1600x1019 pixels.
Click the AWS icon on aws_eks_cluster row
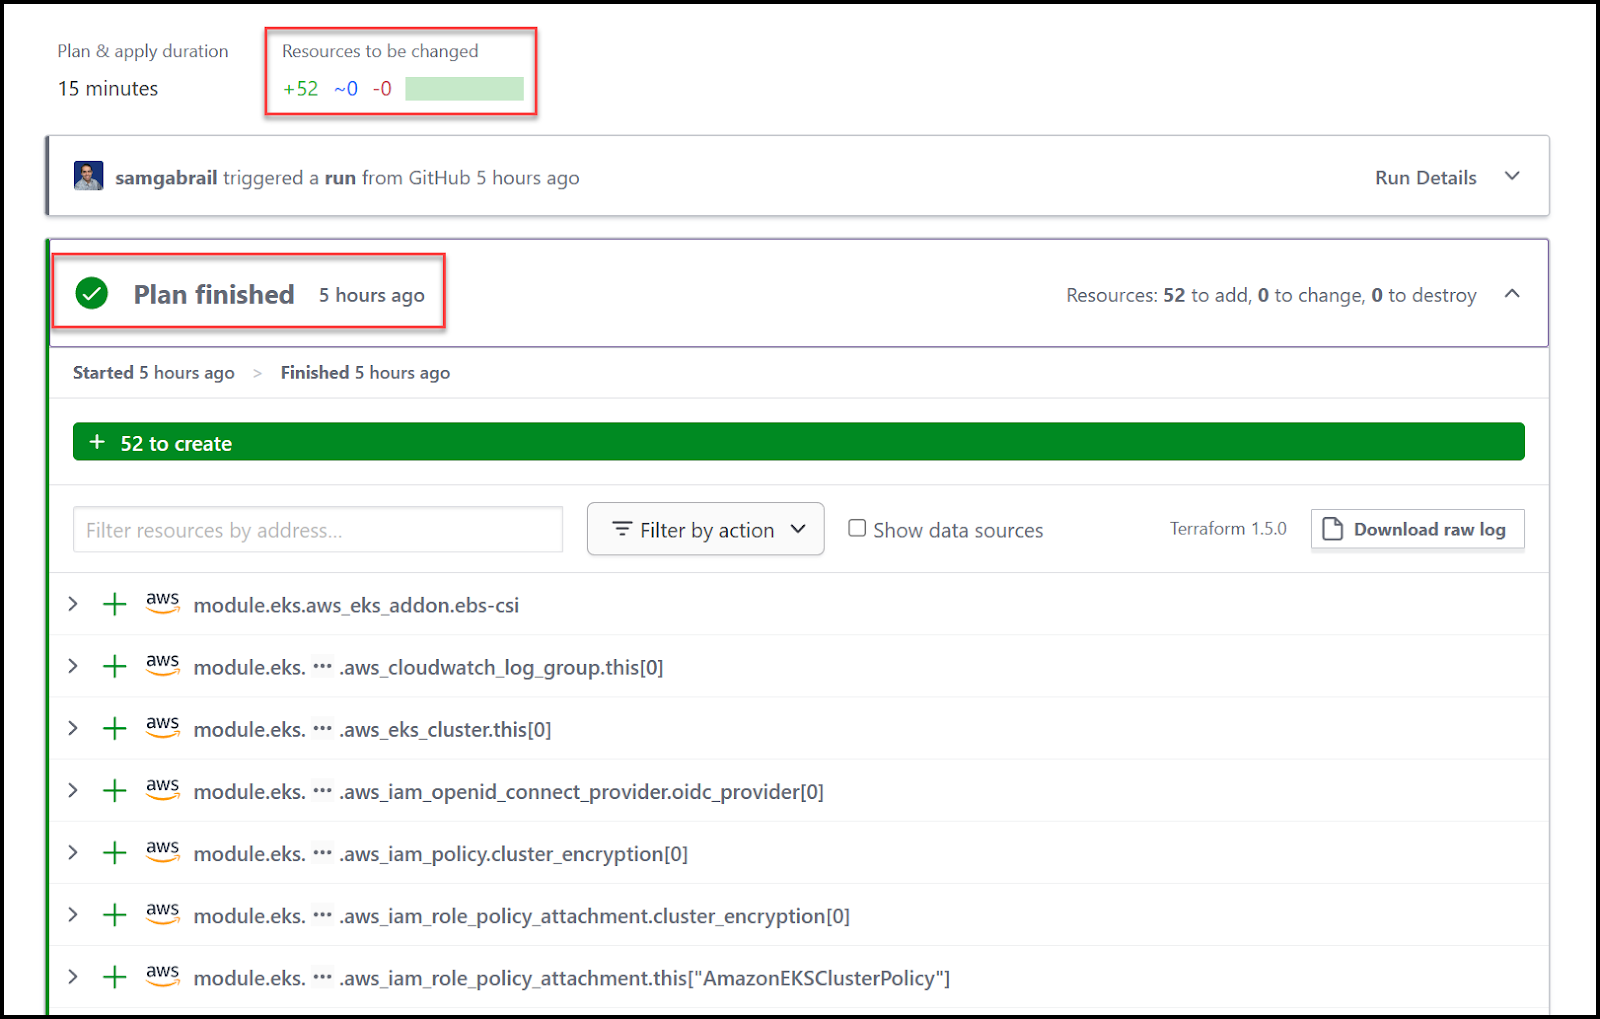(x=162, y=728)
